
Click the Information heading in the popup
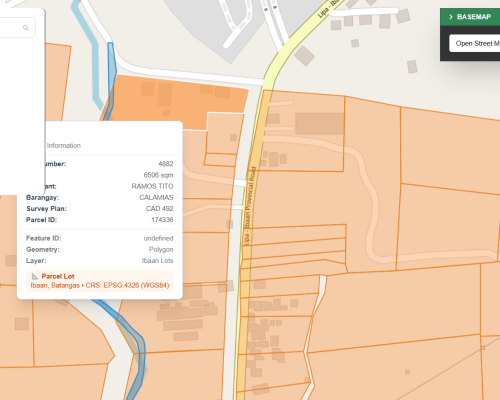[64, 146]
